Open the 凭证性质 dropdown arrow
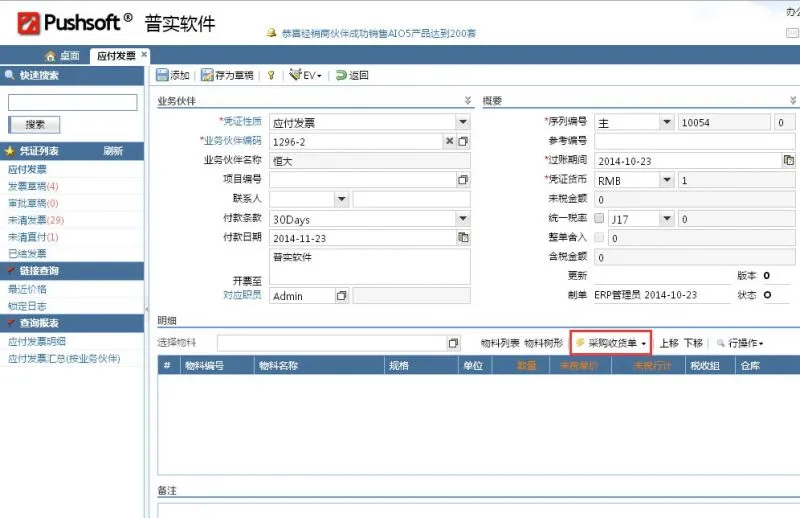Viewport: 800px width, 518px height. [x=463, y=122]
